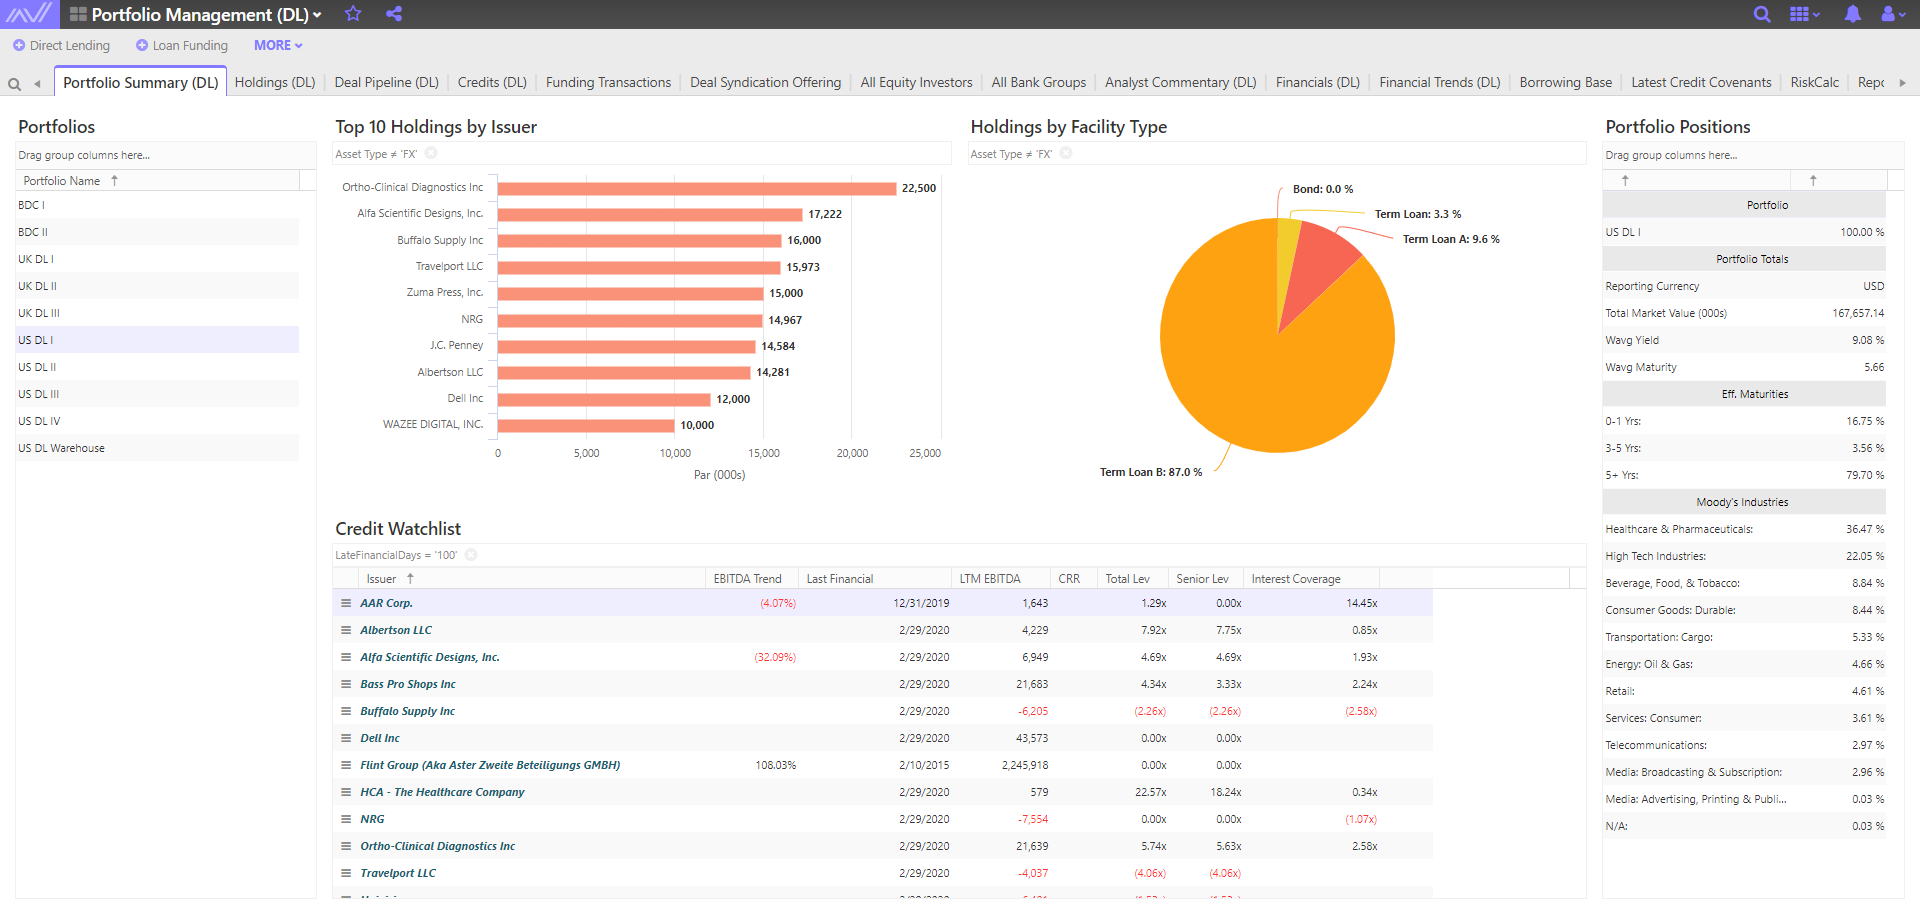This screenshot has height=910, width=1920.
Task: Mark dashboard as favorite with star
Action: click(x=353, y=14)
